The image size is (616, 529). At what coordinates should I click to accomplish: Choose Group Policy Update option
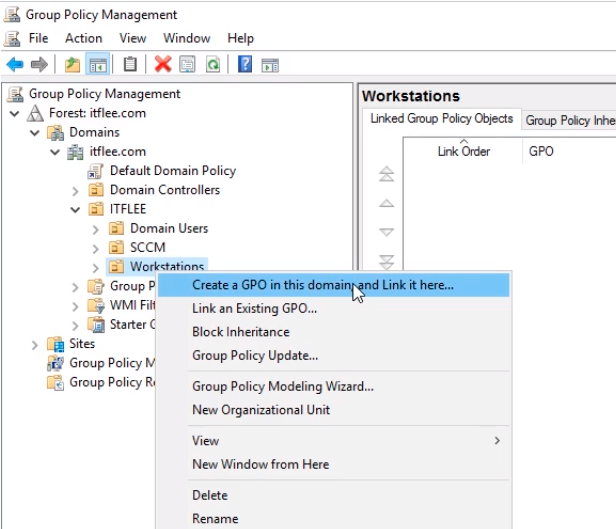coord(334,355)
